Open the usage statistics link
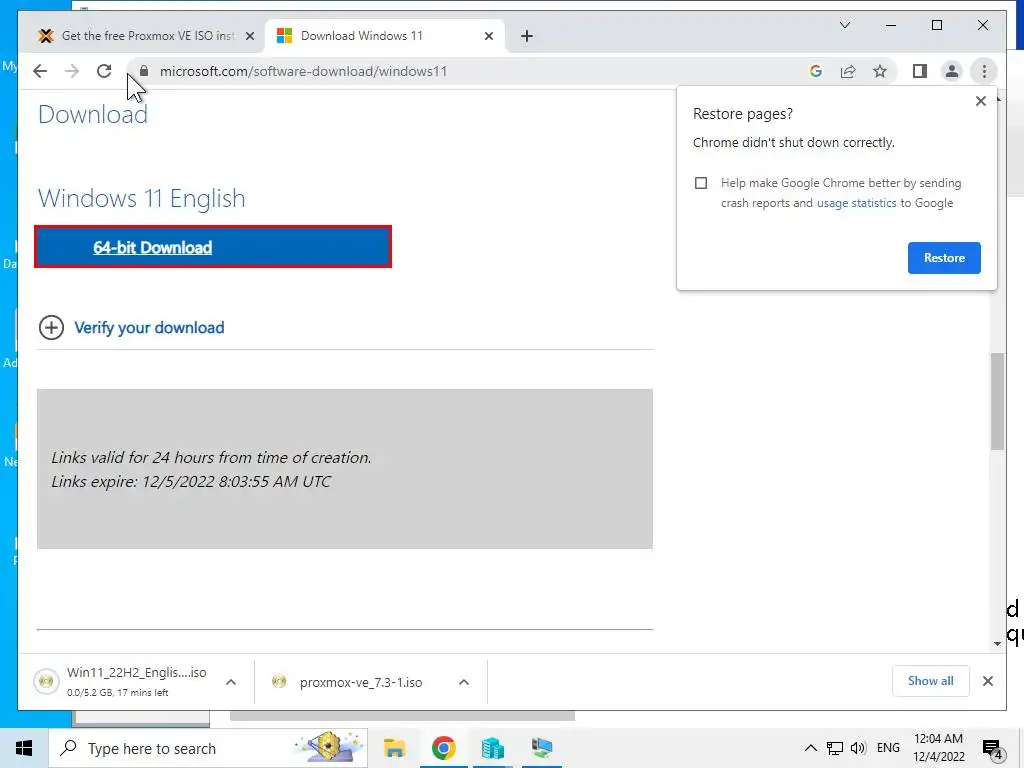 (x=856, y=203)
